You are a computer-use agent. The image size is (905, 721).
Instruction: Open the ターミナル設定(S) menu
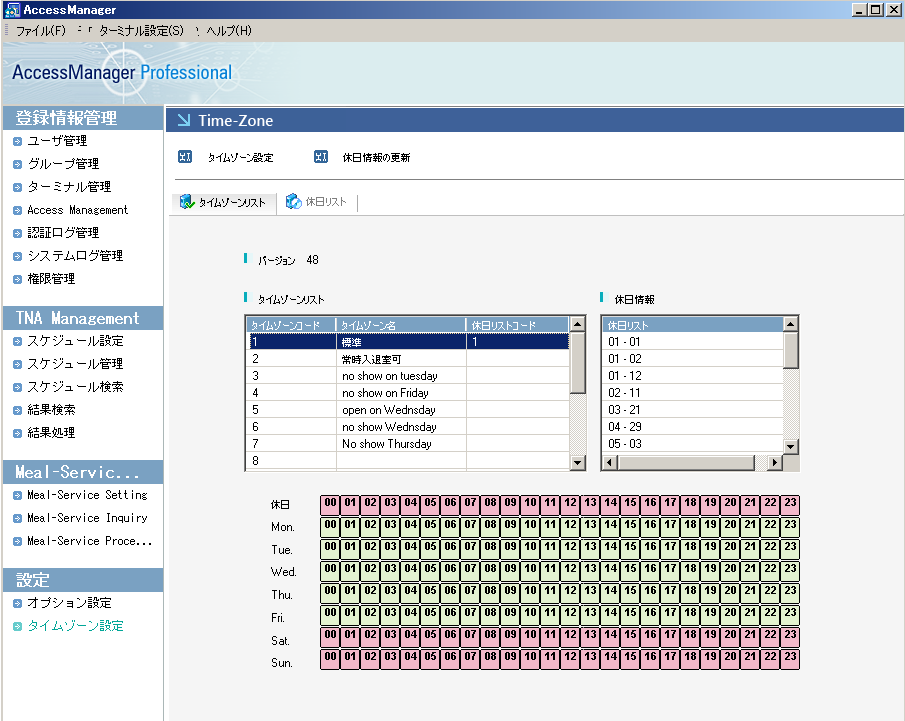pyautogui.click(x=141, y=31)
